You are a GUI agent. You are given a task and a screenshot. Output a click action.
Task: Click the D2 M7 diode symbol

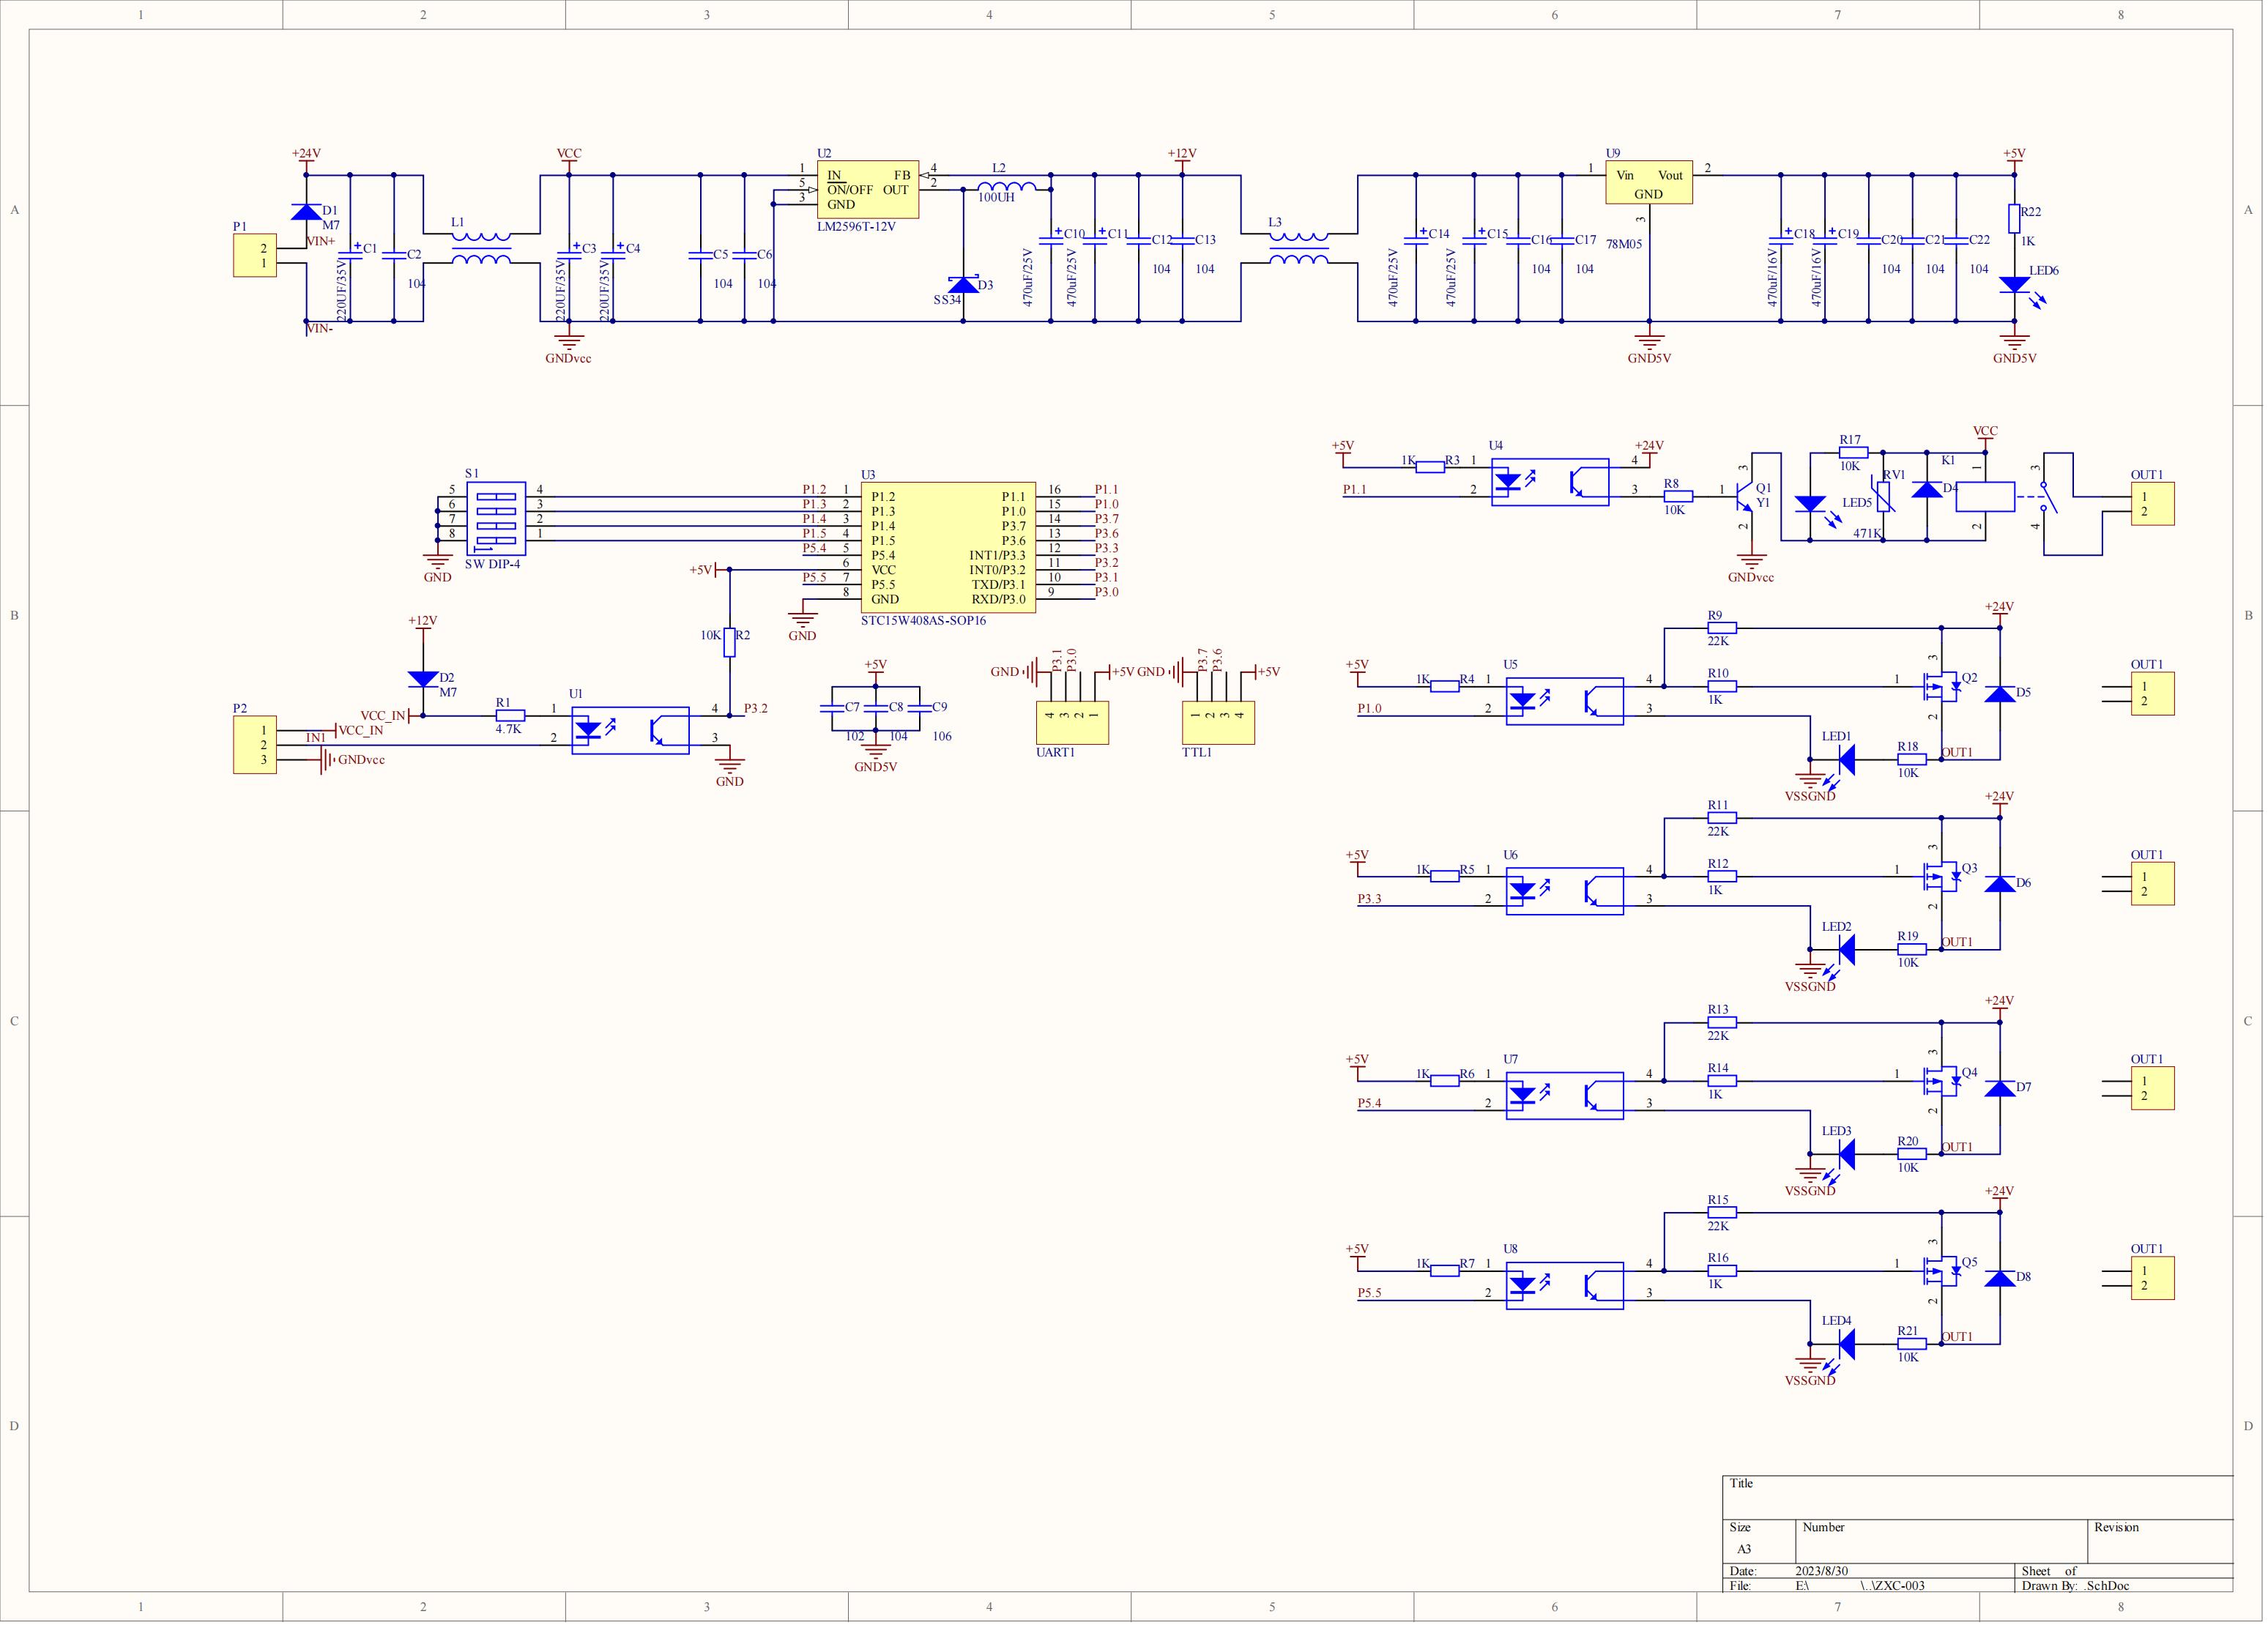click(x=423, y=679)
